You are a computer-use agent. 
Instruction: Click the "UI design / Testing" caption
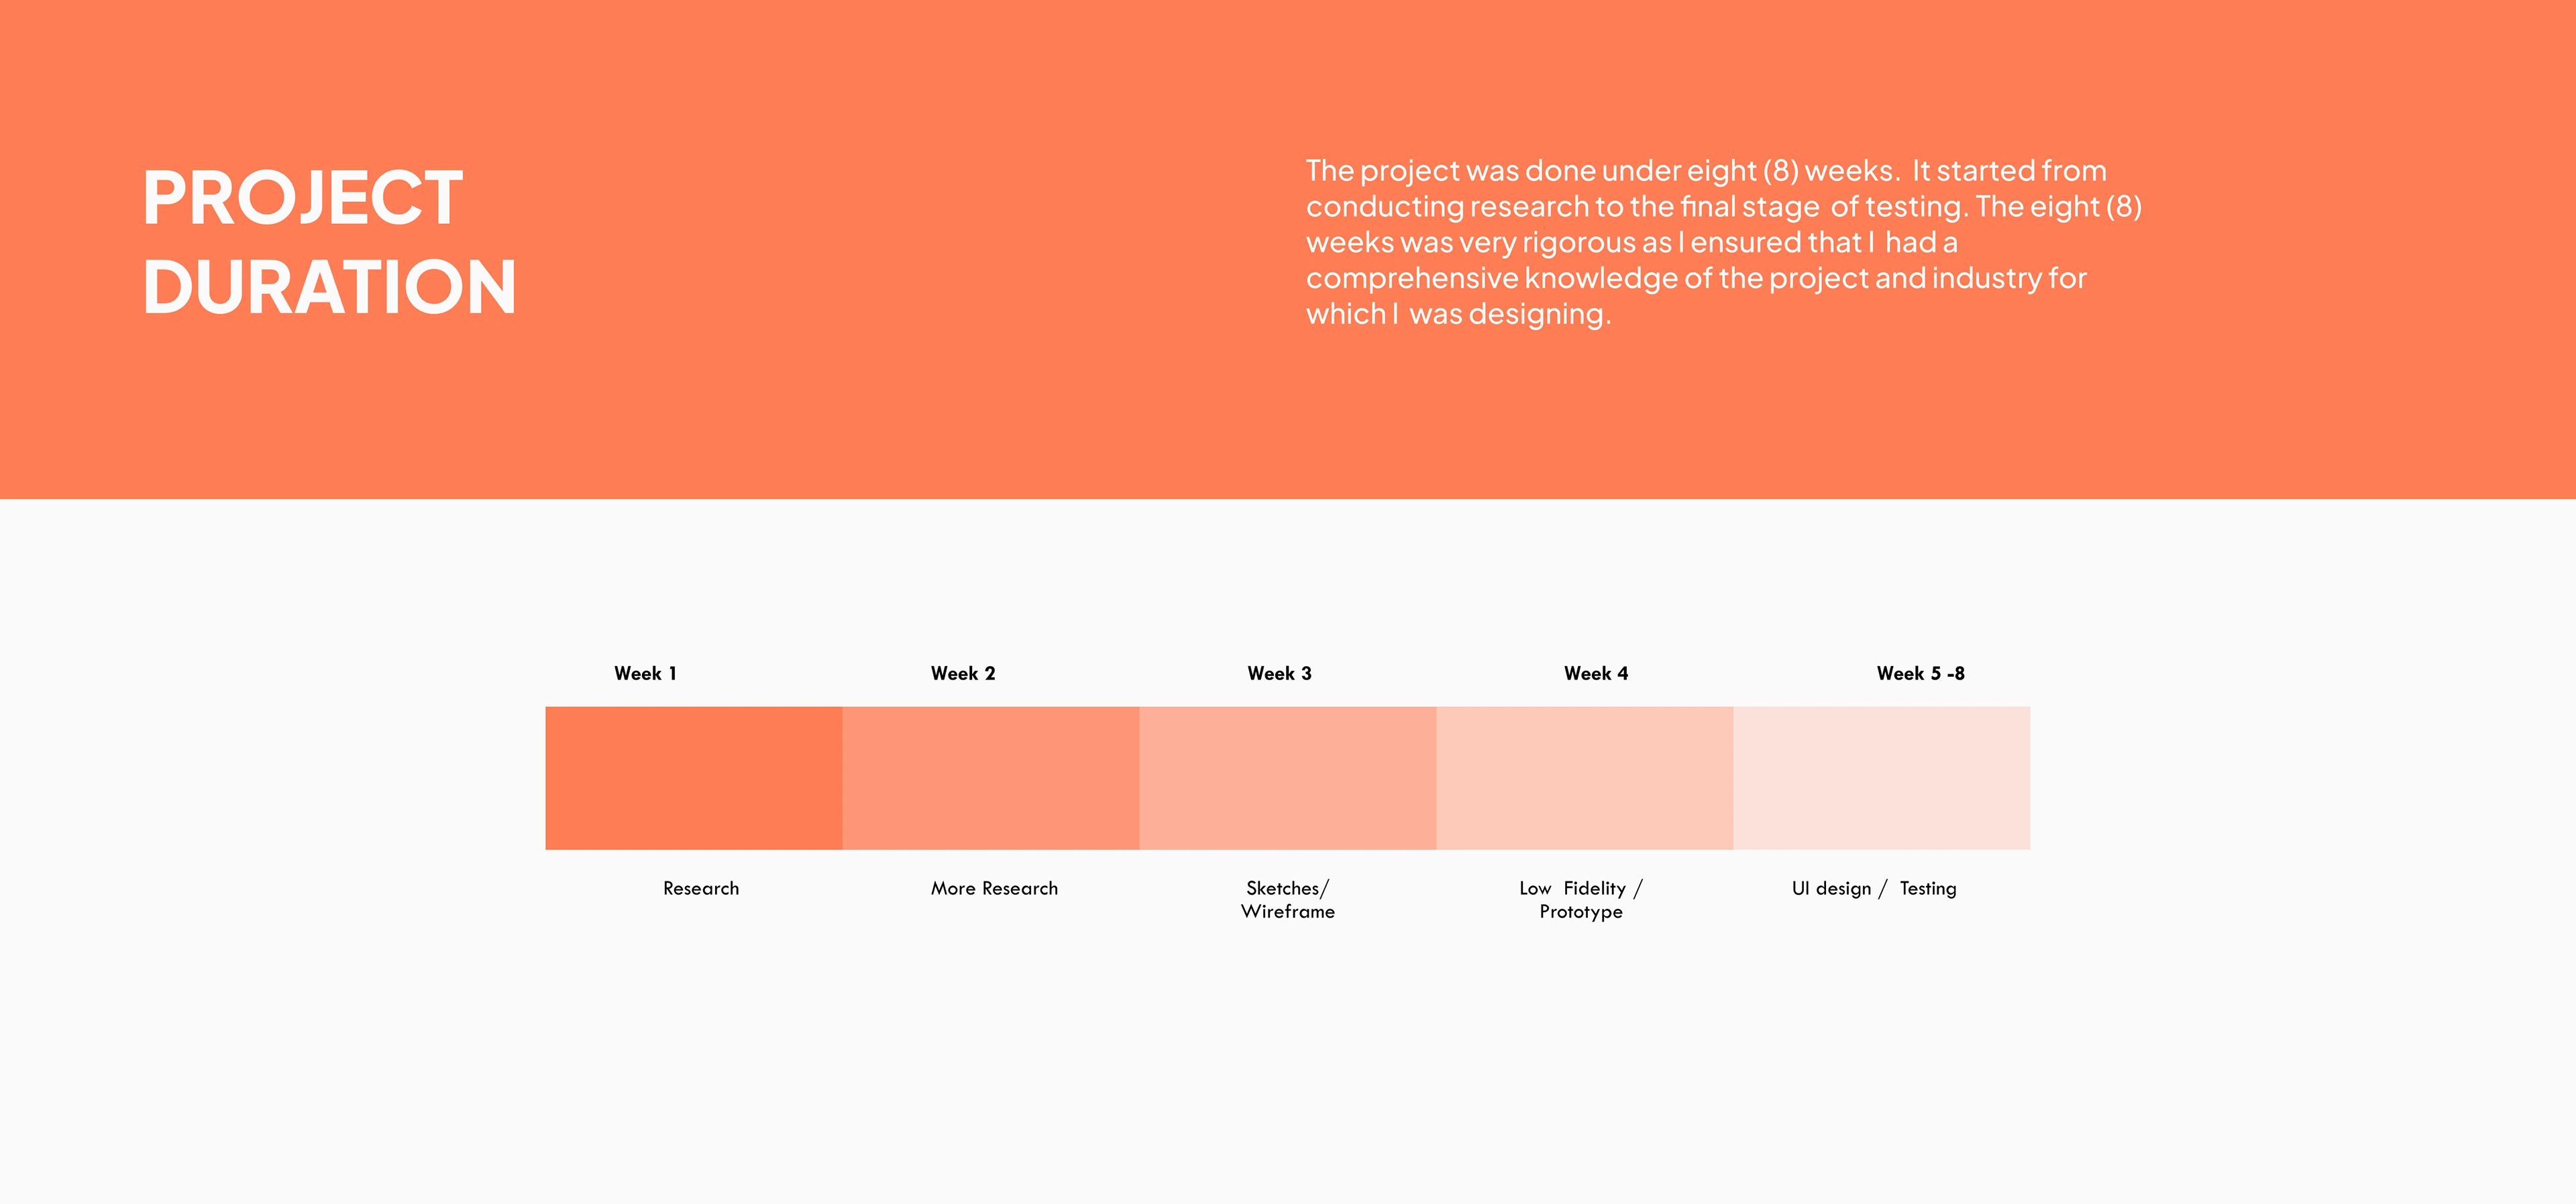pyautogui.click(x=1874, y=888)
